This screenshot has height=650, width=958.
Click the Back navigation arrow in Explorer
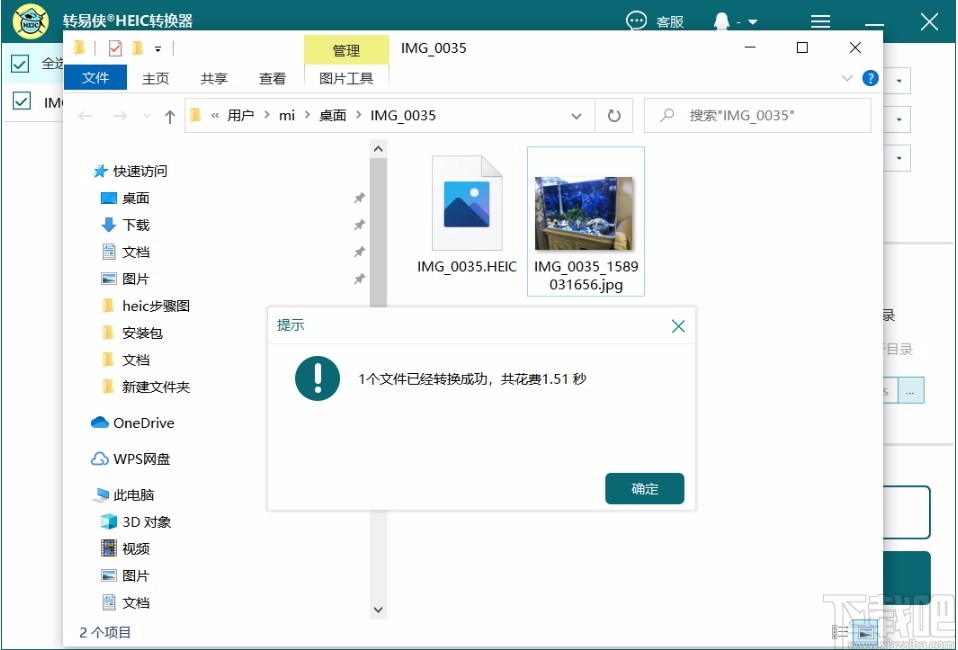coord(86,115)
